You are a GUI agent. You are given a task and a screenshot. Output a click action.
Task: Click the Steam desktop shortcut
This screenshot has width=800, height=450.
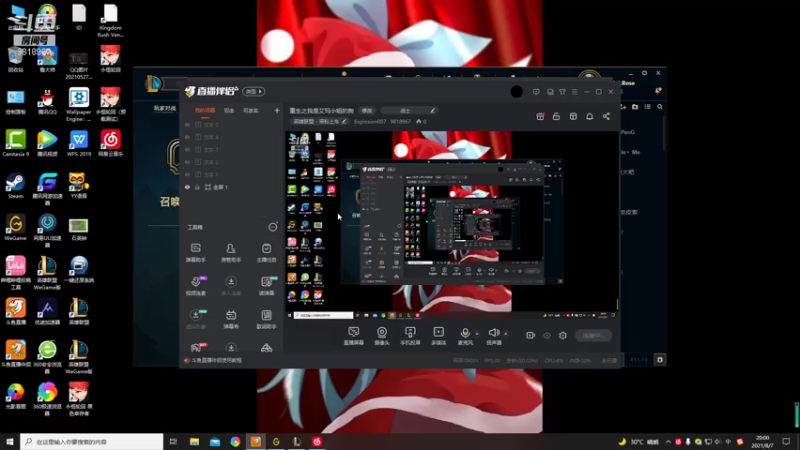(15, 186)
